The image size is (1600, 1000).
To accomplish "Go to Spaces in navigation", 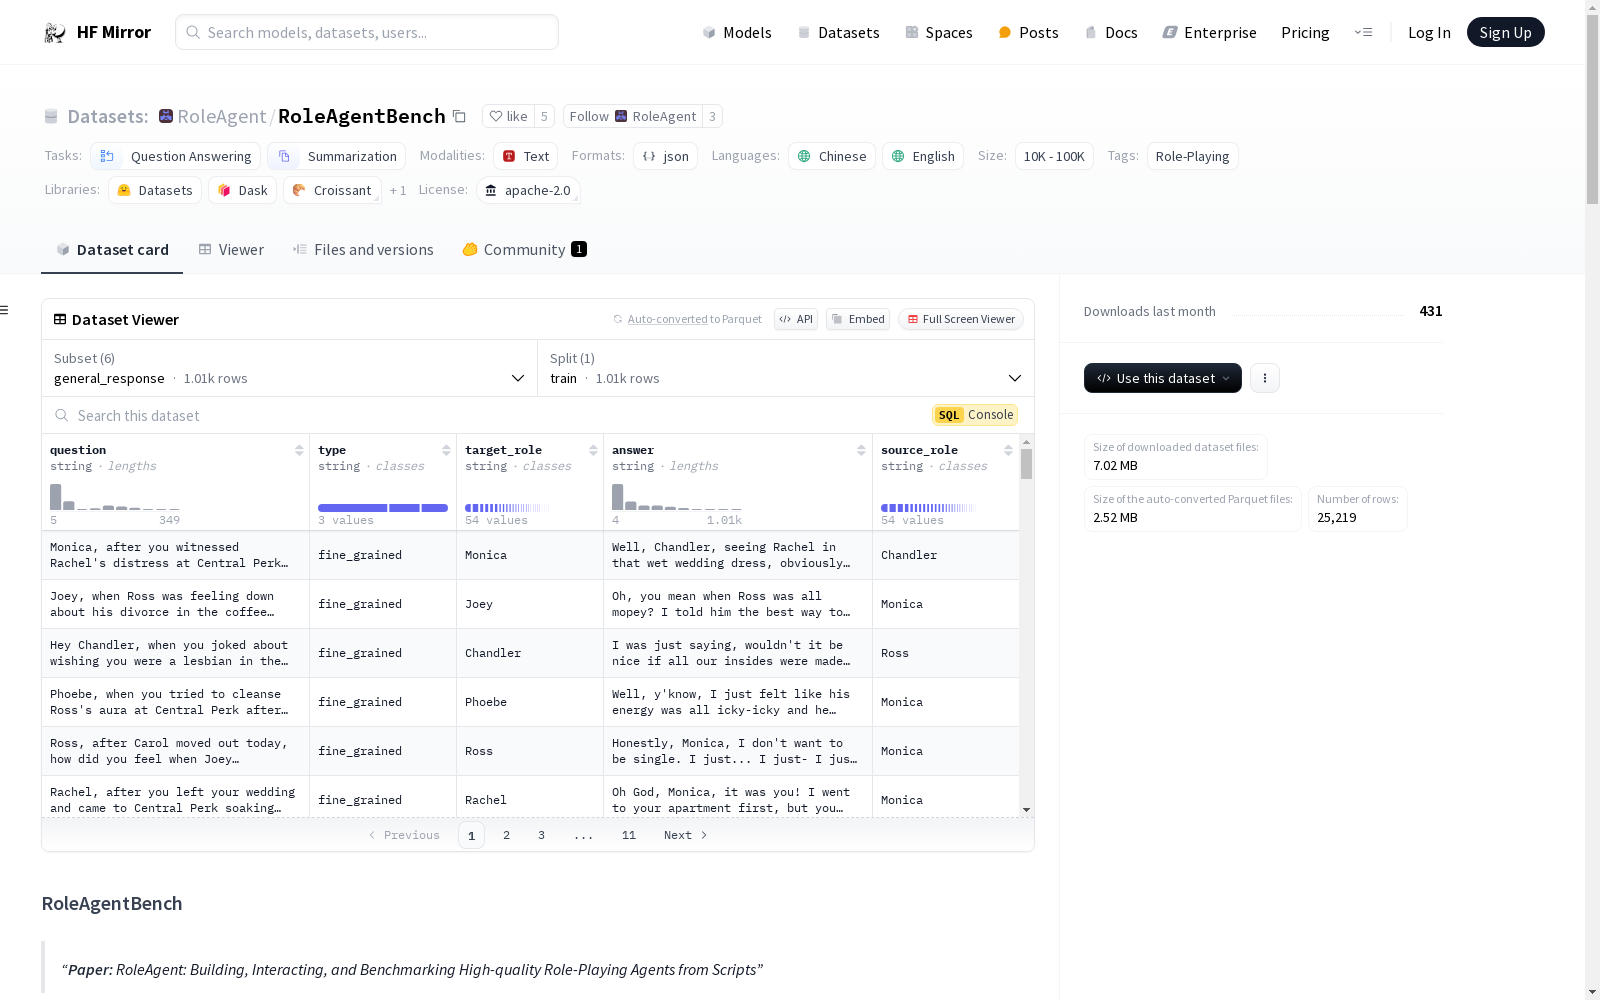I will click(x=938, y=32).
